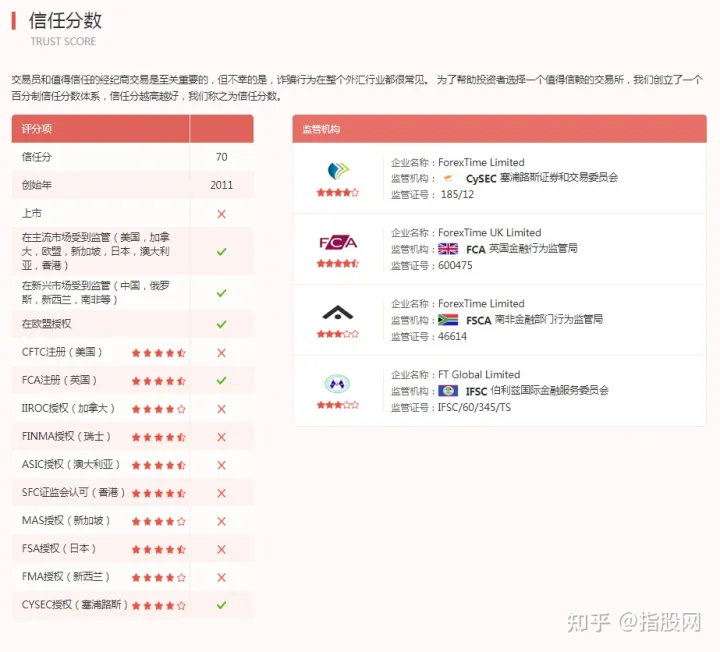
Task: Click the MAS授权（新加坡） label
Action: coord(66,521)
